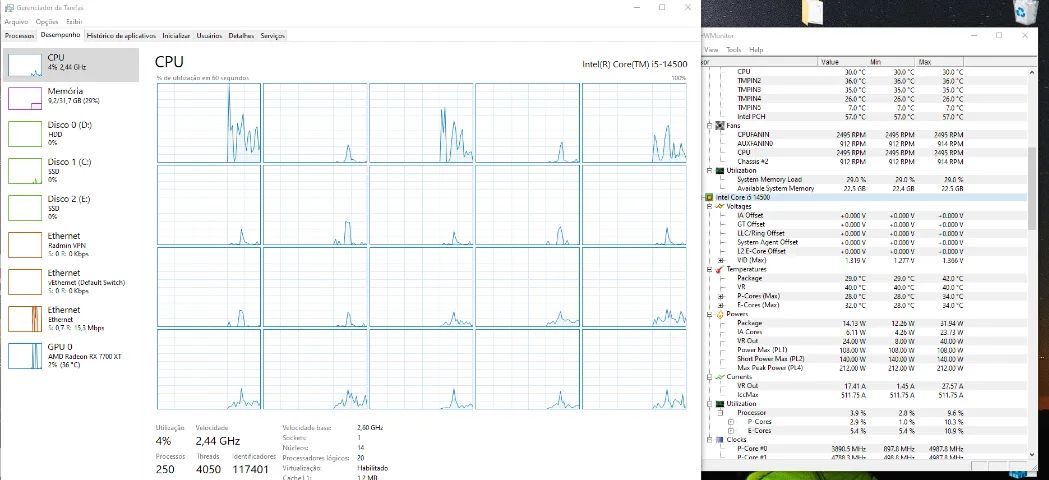Open the yellow folder on the desktop
The image size is (1049, 480).
(x=815, y=11)
